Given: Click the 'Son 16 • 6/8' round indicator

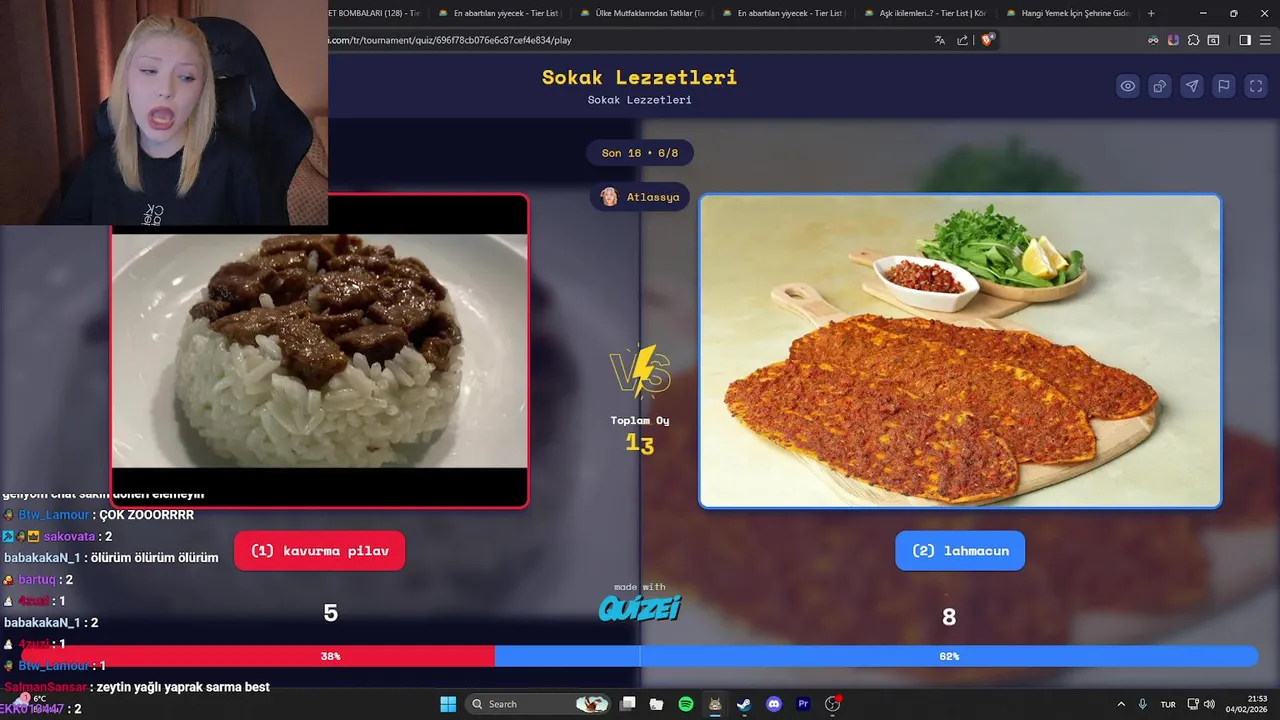Looking at the screenshot, I should point(640,153).
